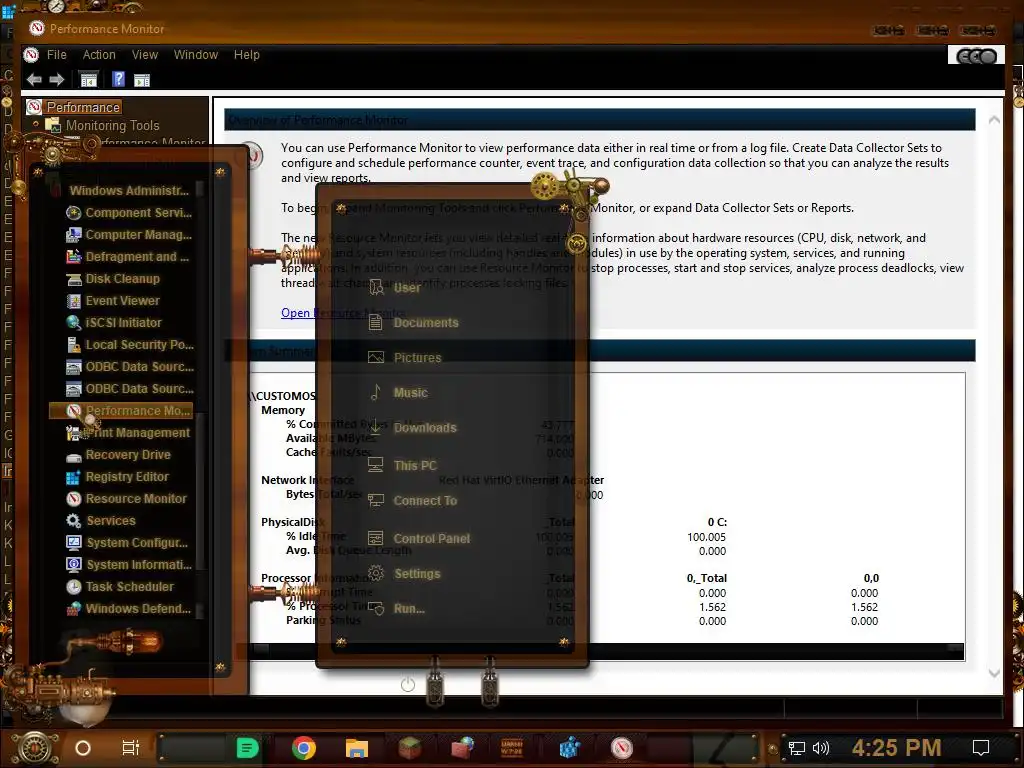Viewport: 1024px width, 768px height.
Task: Launch iSCSI Initiator
Action: pyautogui.click(x=114, y=323)
